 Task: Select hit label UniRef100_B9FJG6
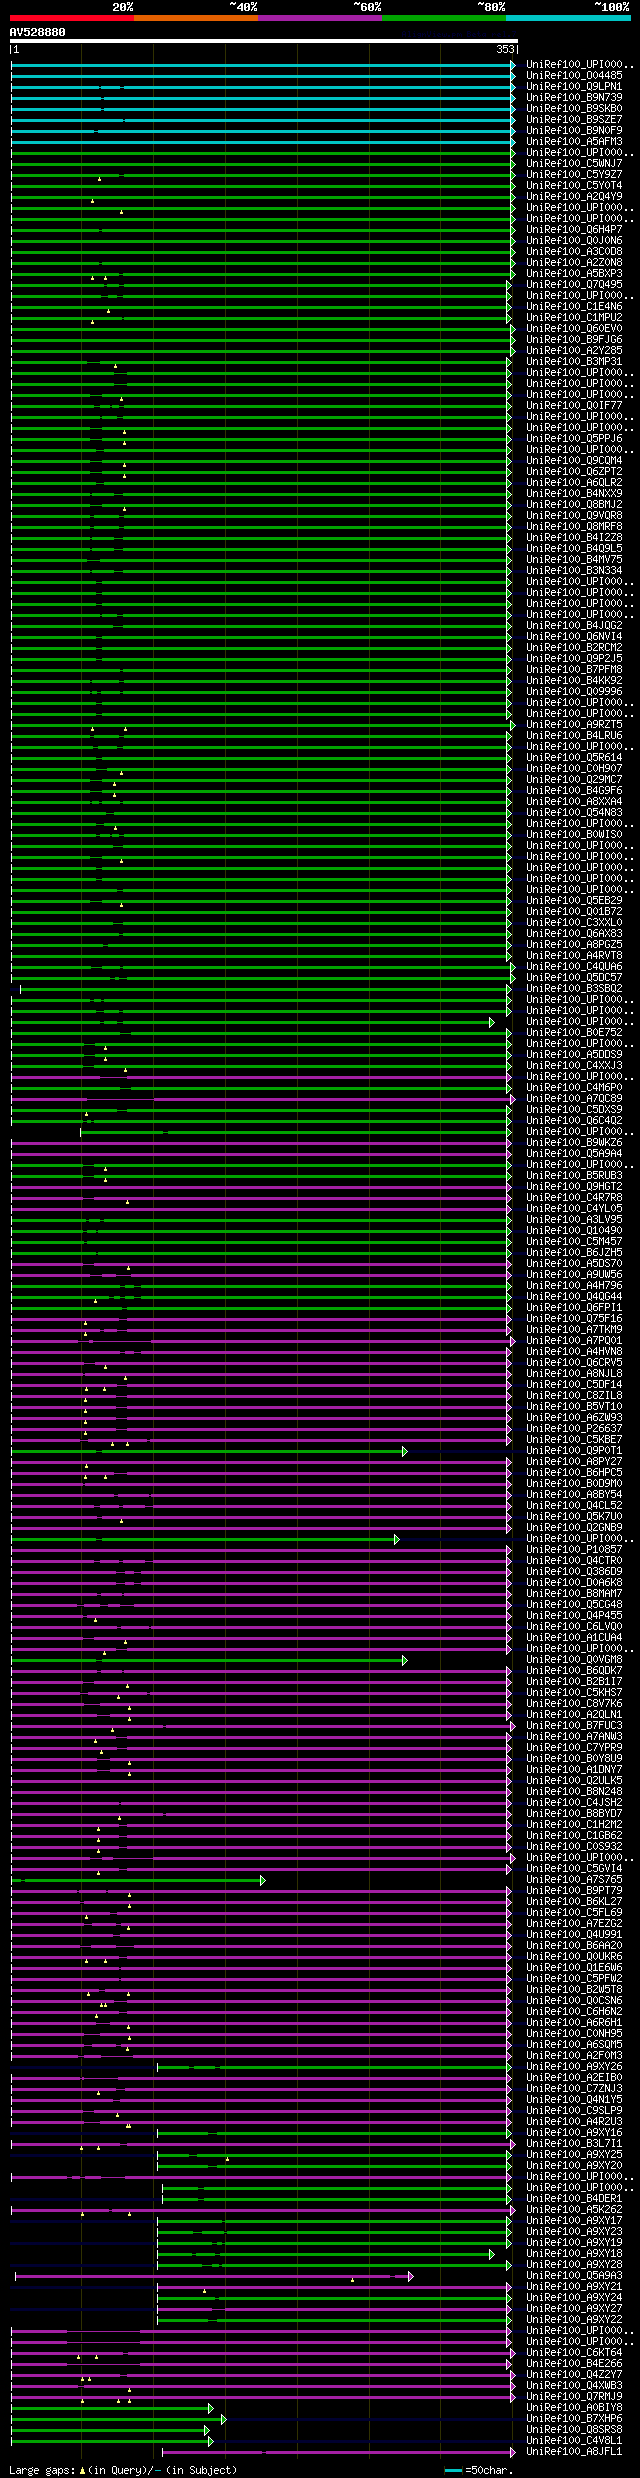574,340
